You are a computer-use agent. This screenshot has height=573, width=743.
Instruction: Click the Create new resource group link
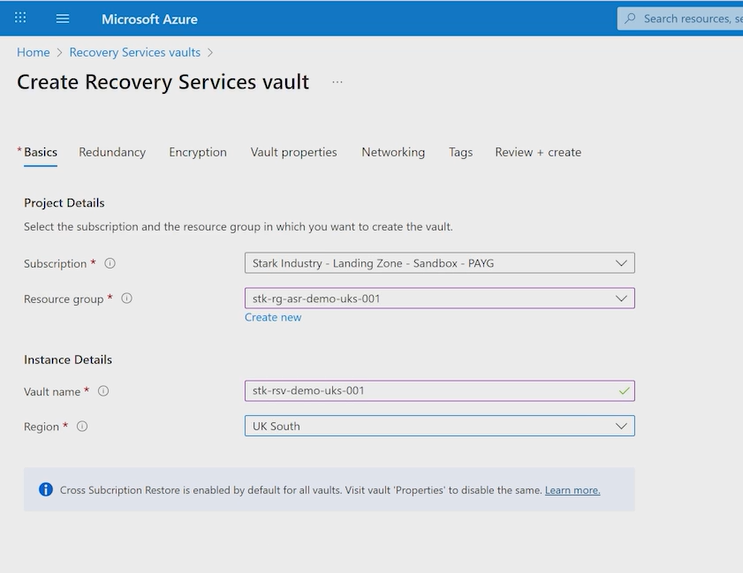(x=273, y=317)
